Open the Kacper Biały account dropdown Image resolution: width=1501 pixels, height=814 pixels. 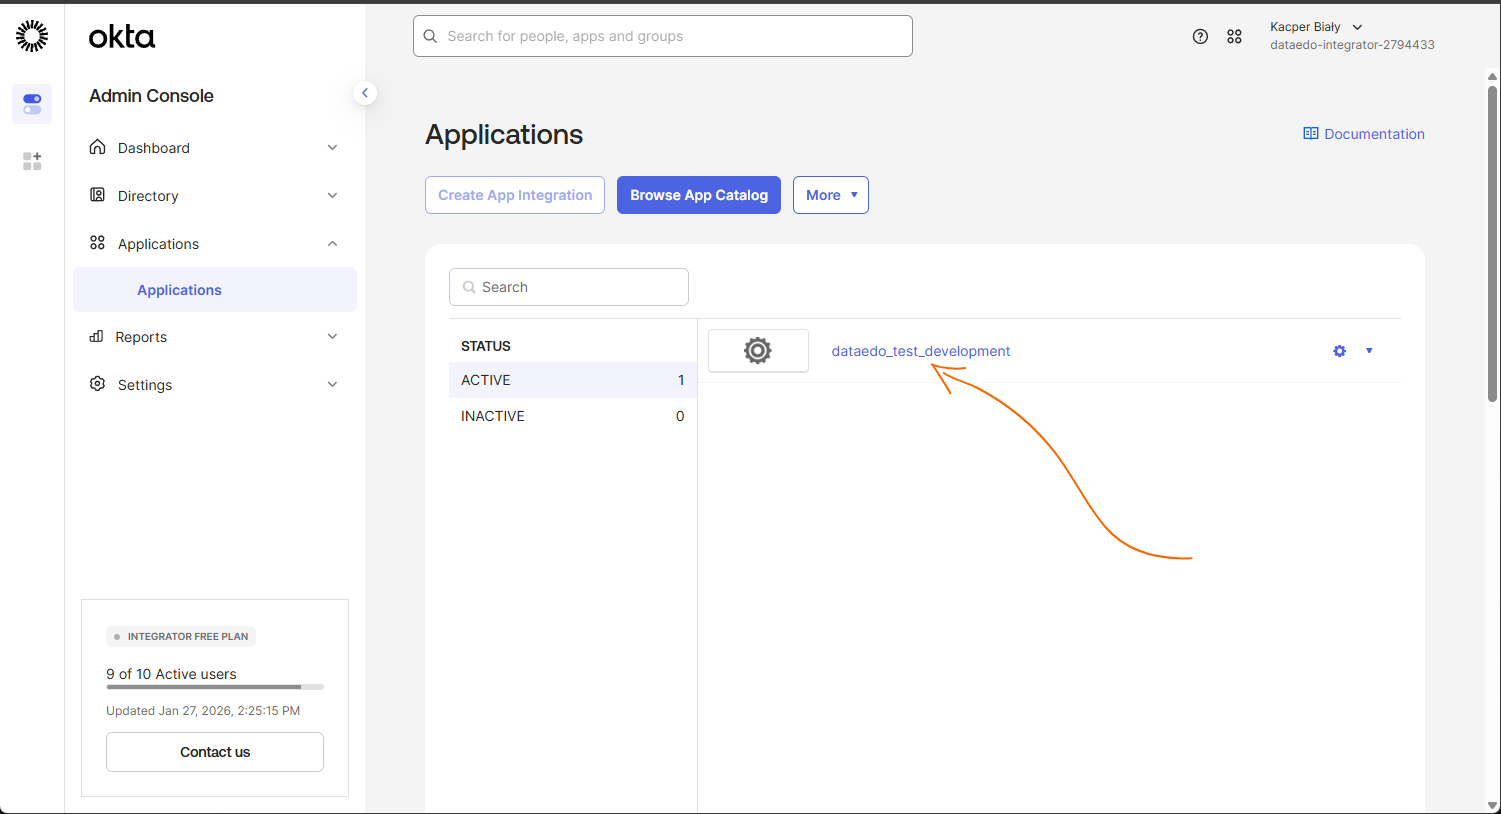tap(1316, 27)
